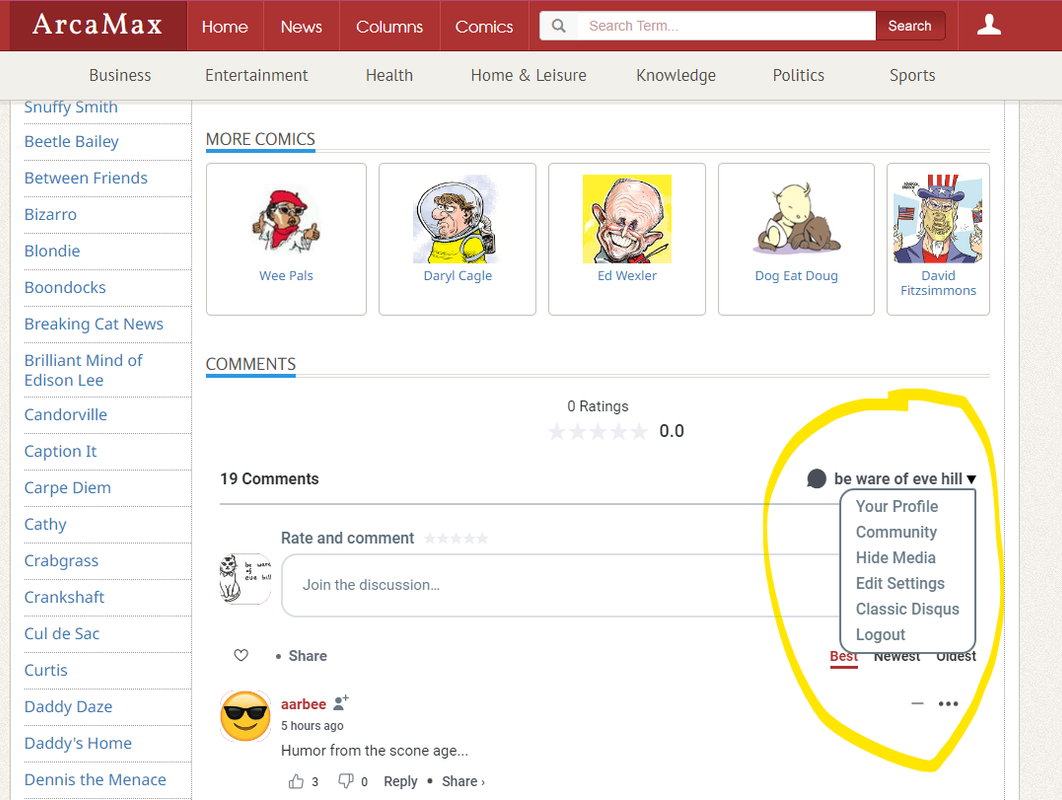
Task: Sort comments by Best
Action: click(x=844, y=656)
